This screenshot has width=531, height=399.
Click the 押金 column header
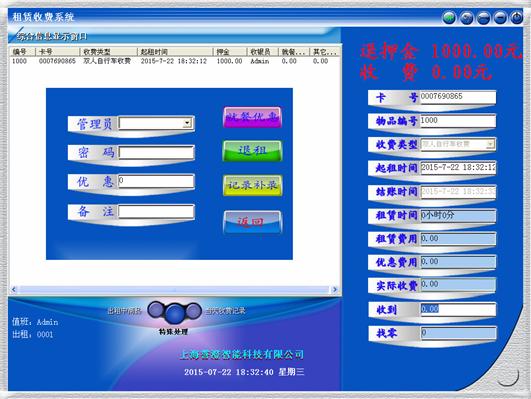230,52
